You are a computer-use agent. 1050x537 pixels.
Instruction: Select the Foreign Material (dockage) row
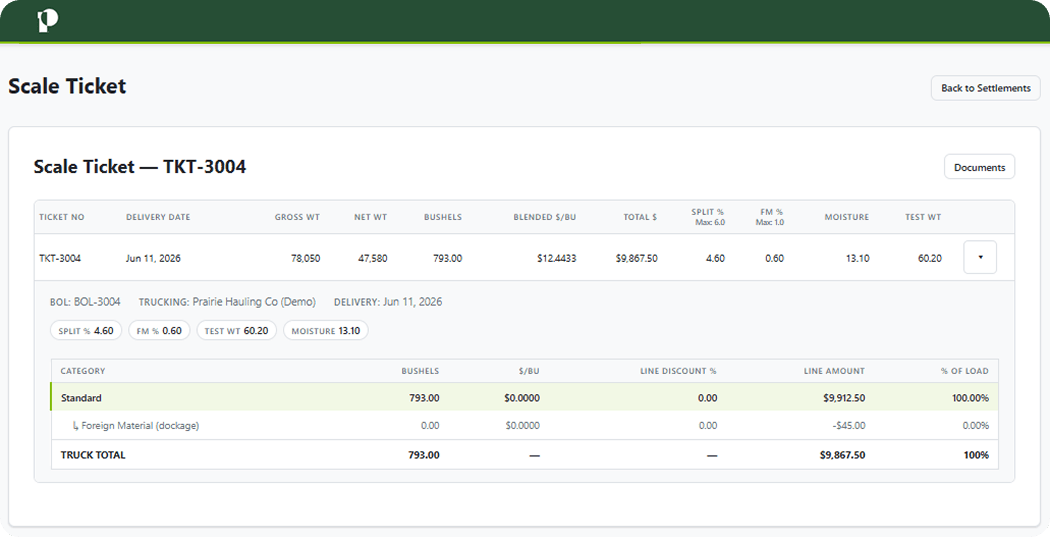pyautogui.click(x=524, y=426)
